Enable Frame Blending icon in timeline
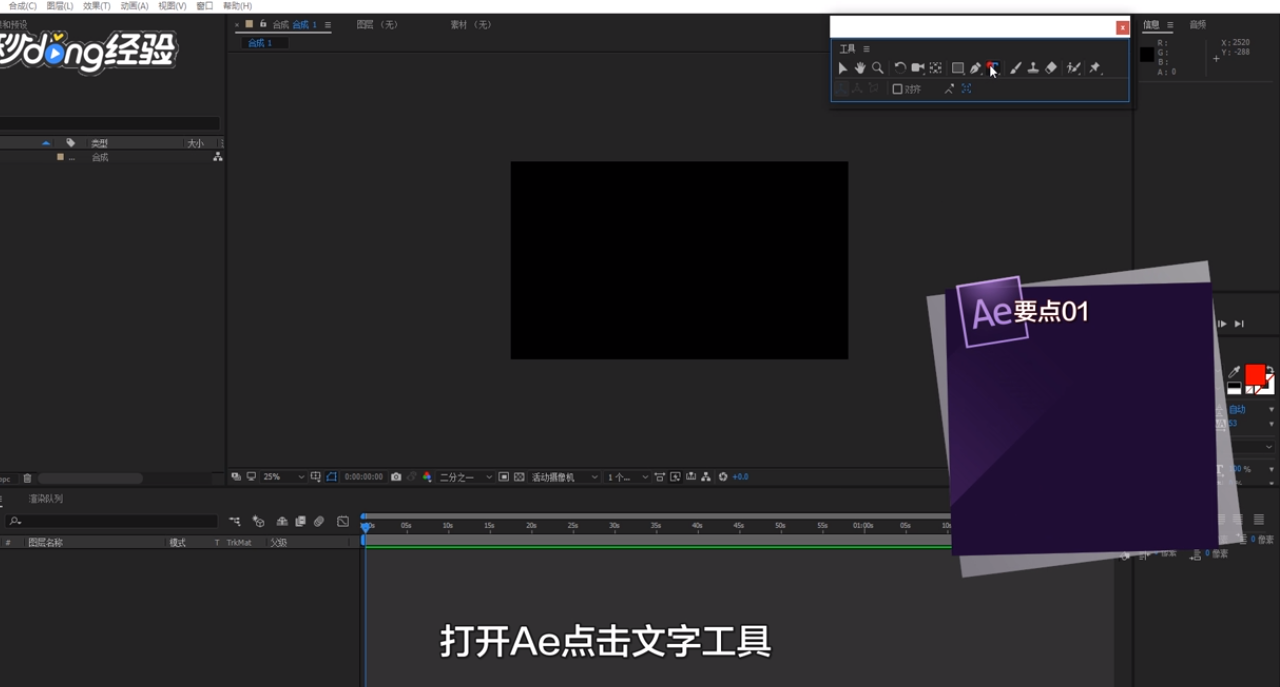The width and height of the screenshot is (1280, 687). (x=300, y=521)
